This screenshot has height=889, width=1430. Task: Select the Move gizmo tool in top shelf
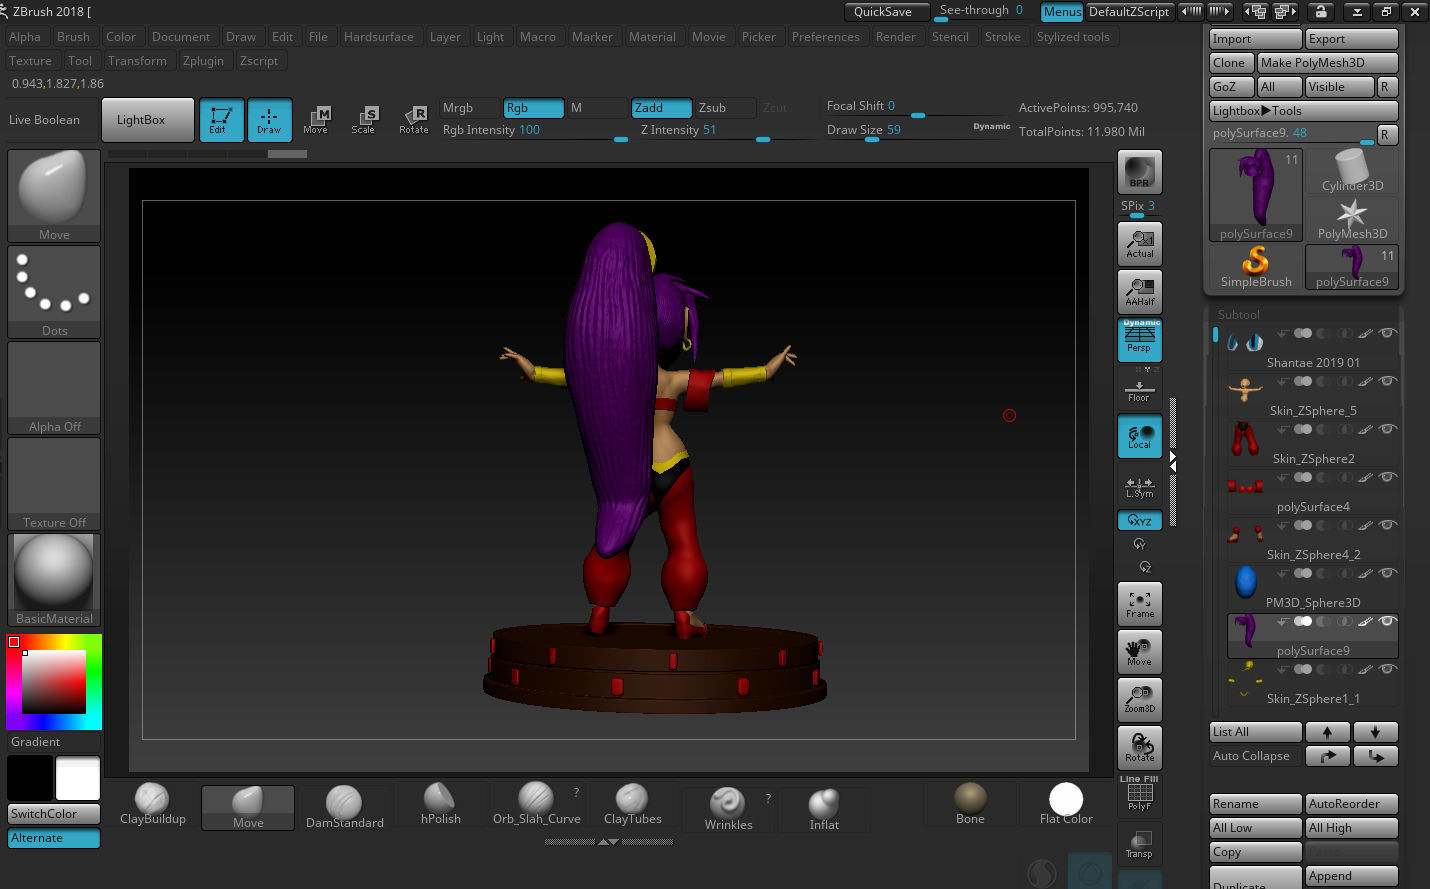pos(317,120)
